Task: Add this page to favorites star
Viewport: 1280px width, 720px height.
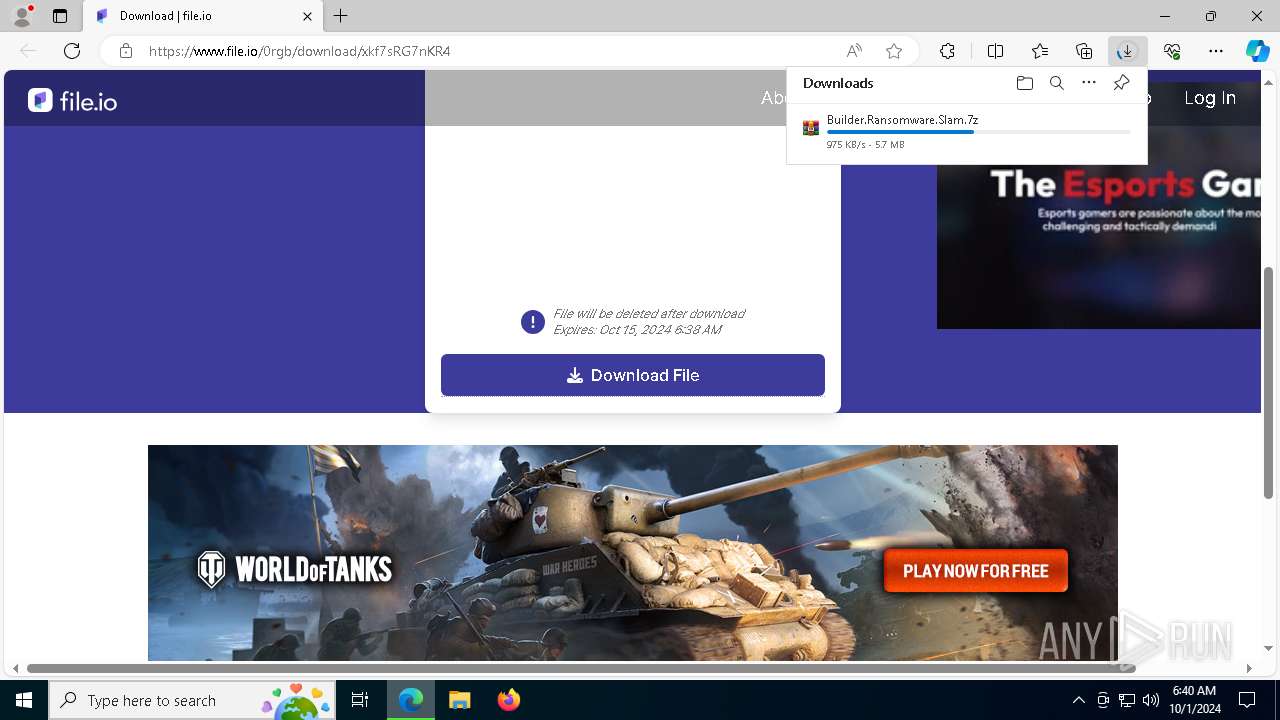Action: (x=894, y=51)
